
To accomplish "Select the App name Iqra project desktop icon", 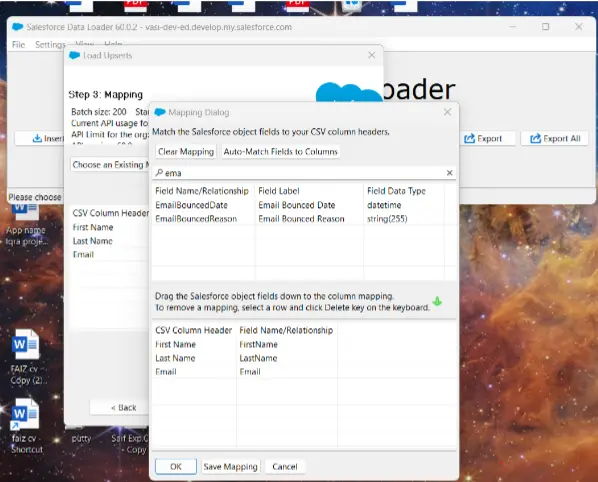I will coord(26,225).
